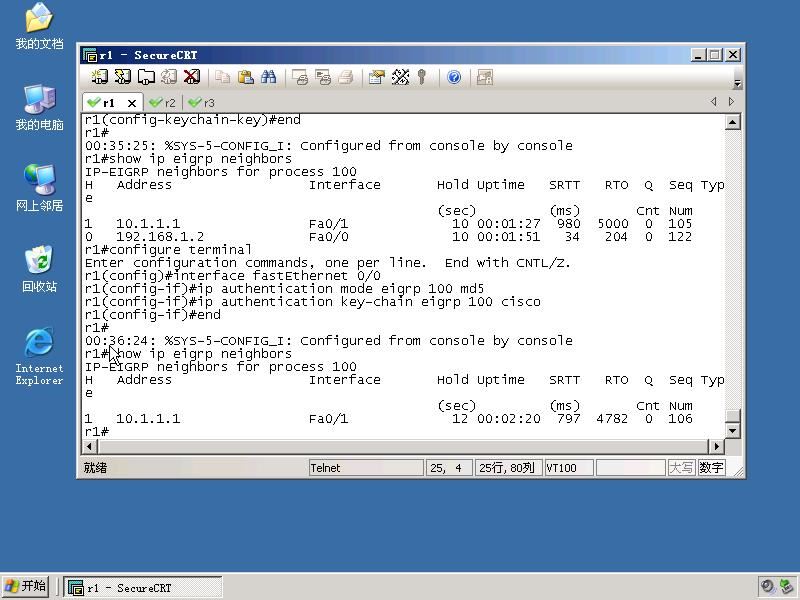Viewport: 800px width, 600px height.
Task: Click the tab scroll left arrow
Action: [x=713, y=102]
